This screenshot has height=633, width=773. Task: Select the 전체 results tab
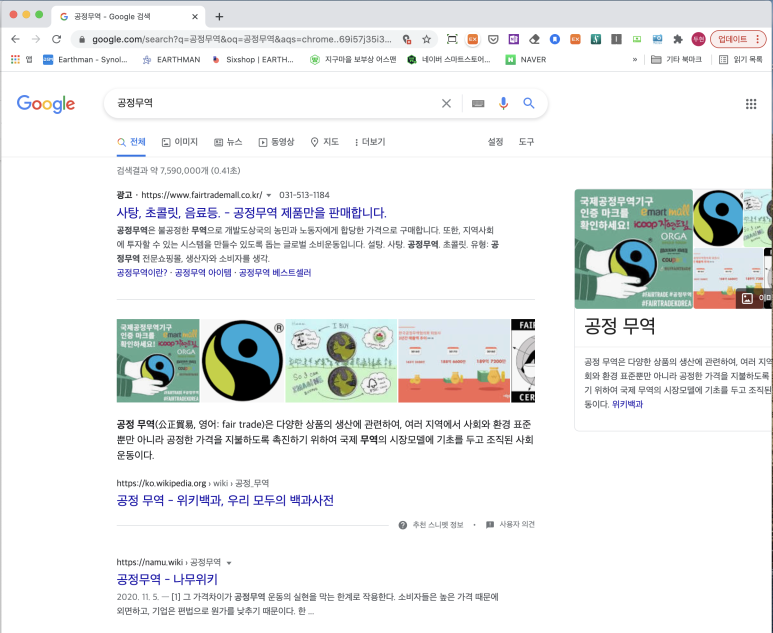131,142
